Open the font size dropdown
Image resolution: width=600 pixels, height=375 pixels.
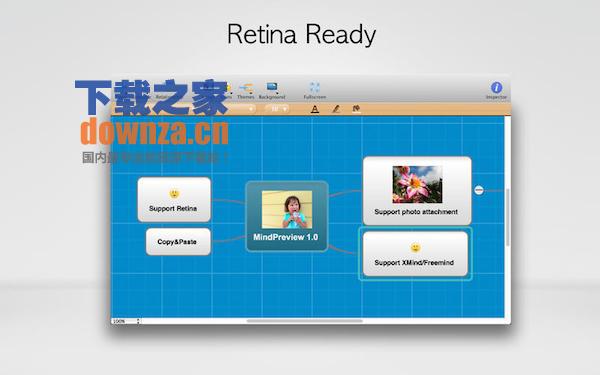tap(277, 109)
